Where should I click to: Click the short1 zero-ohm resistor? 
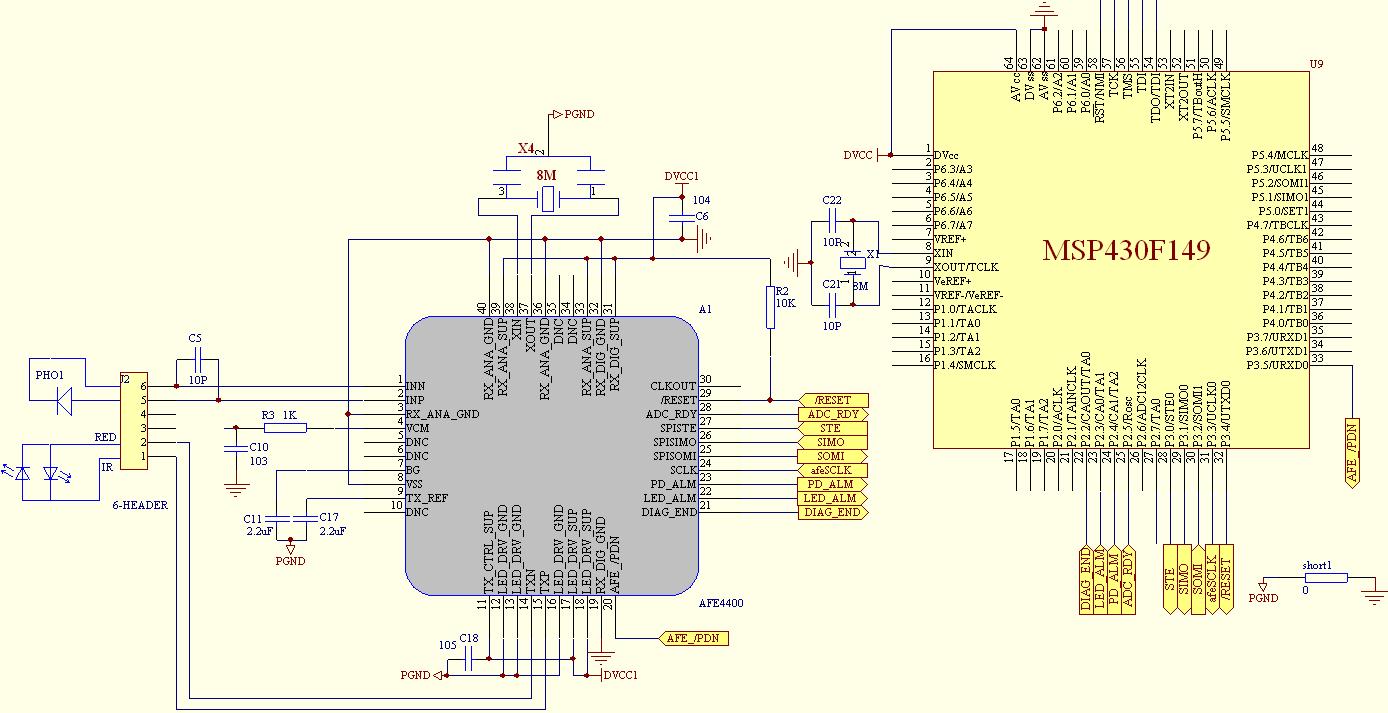click(x=1326, y=577)
